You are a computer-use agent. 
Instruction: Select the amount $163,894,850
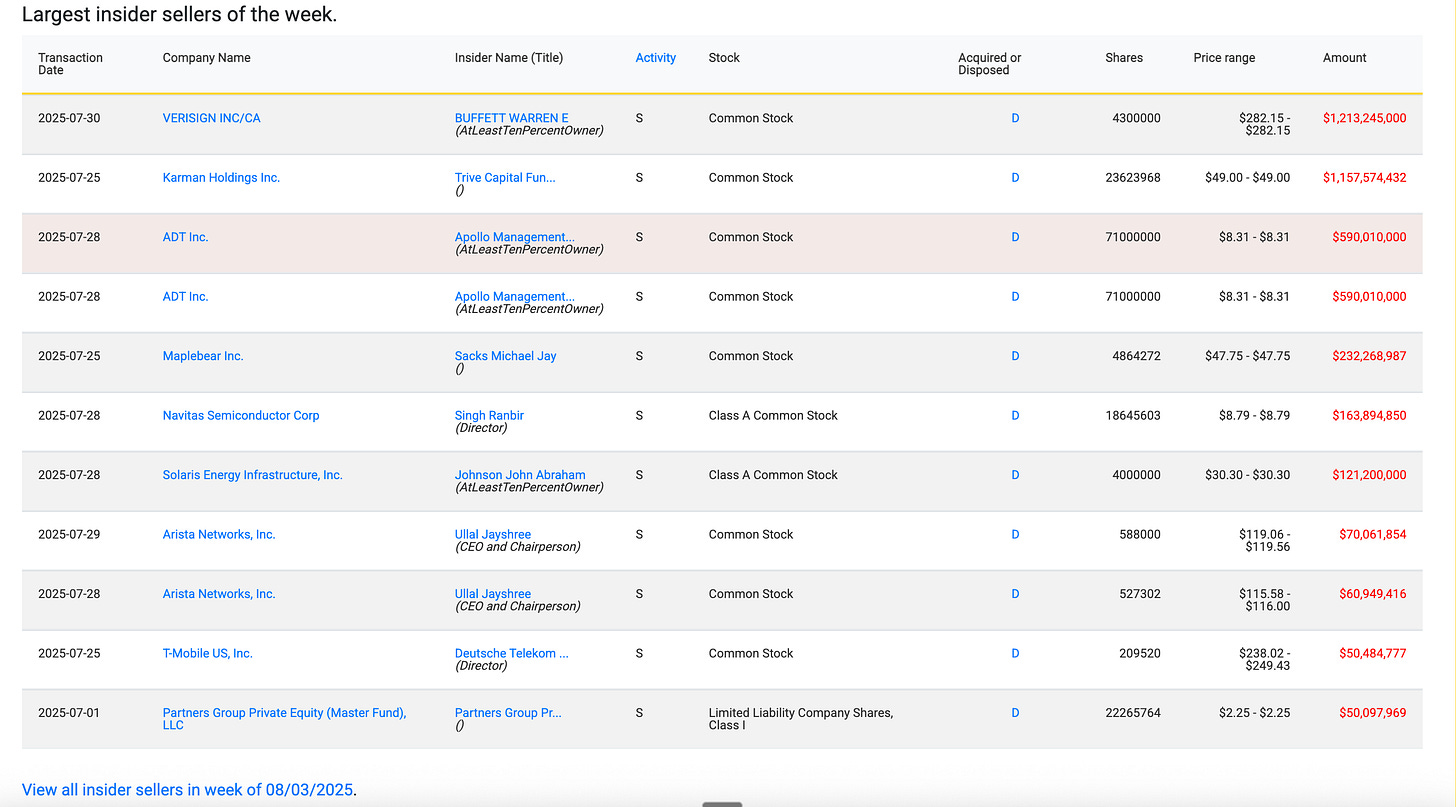point(1369,416)
